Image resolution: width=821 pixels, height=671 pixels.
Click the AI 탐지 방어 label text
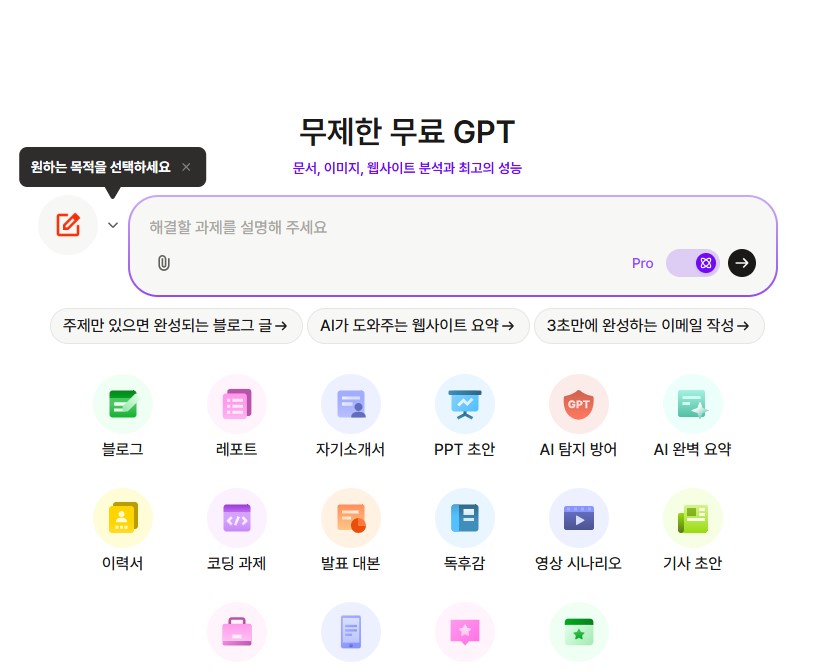(x=579, y=449)
